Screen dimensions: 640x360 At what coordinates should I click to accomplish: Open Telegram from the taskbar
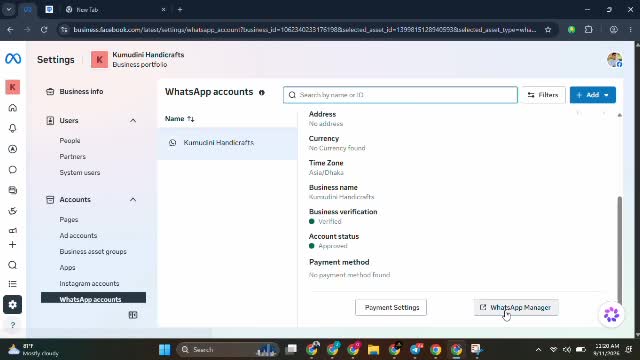[x=415, y=350]
